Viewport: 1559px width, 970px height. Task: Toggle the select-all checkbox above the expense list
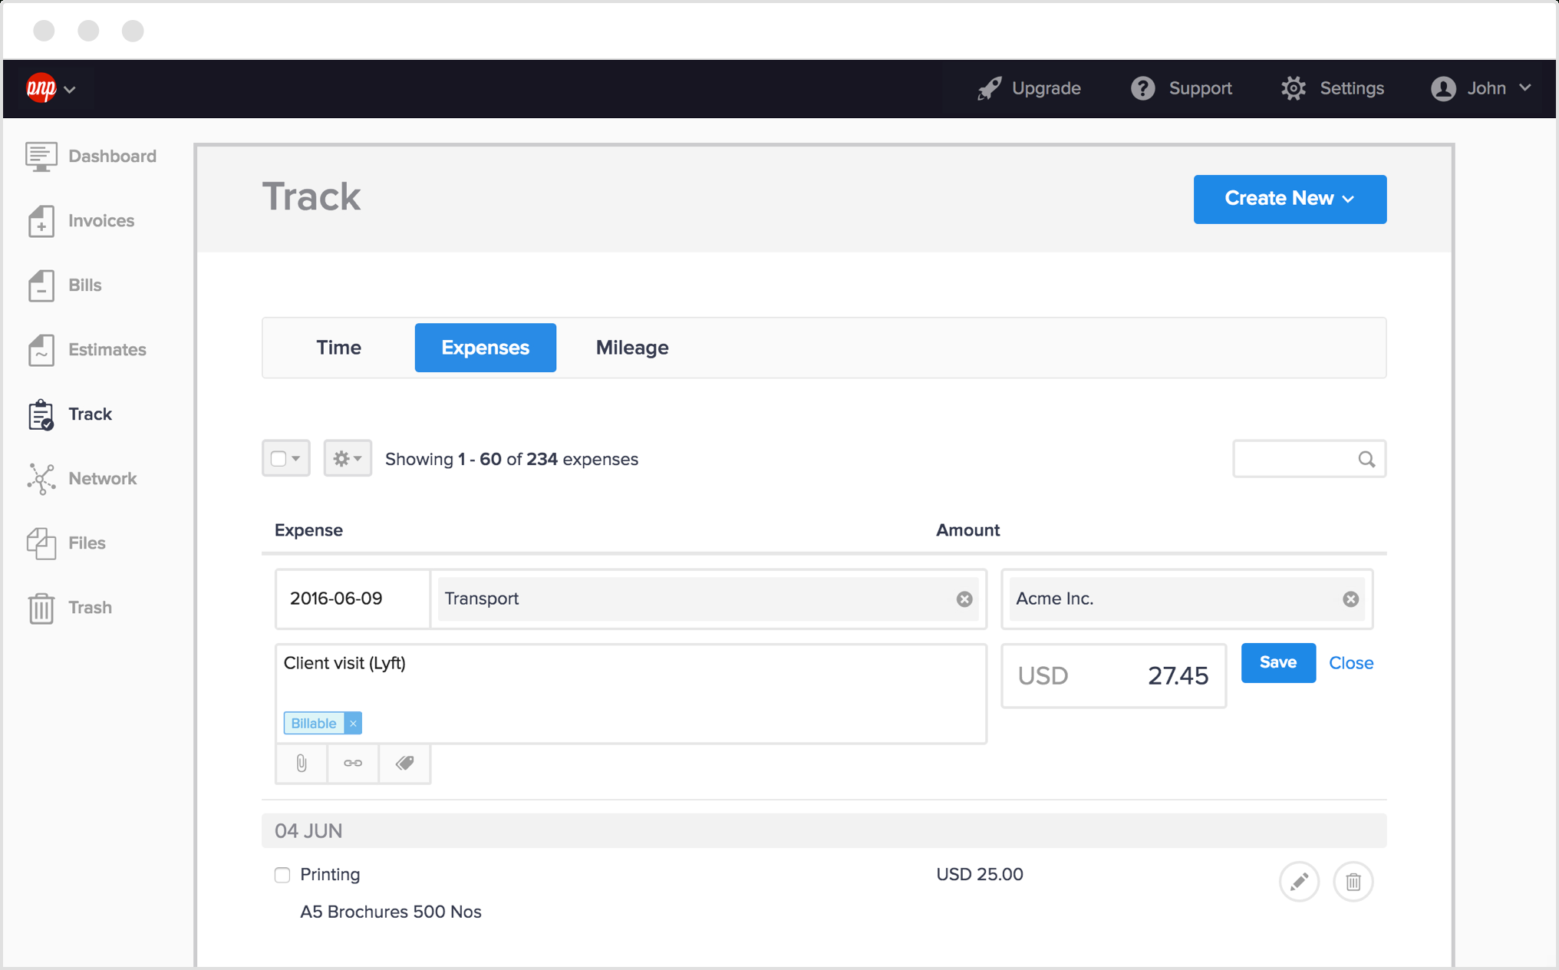285,458
